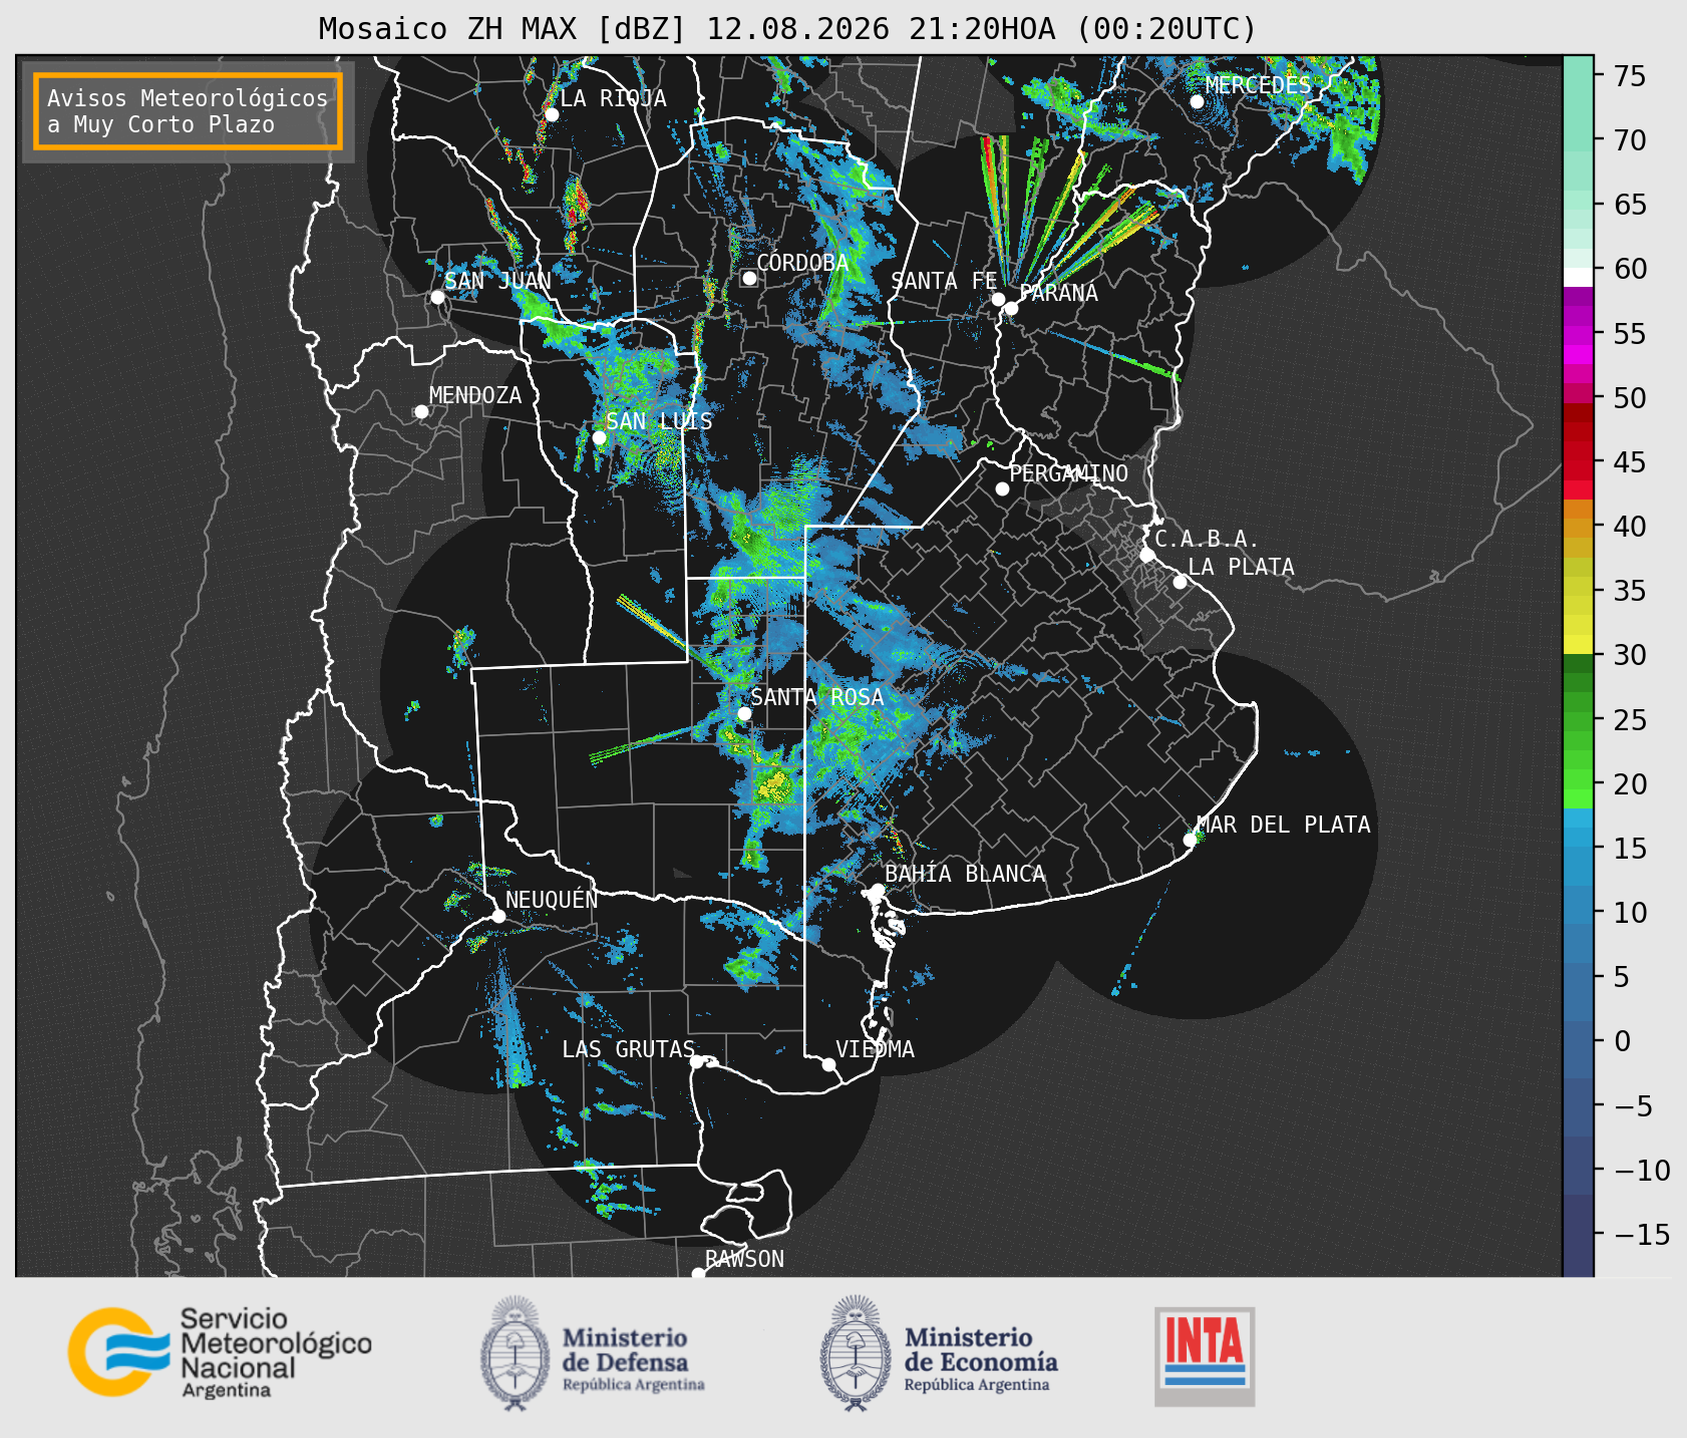
Task: Select the Neuquén city marker
Action: 498,916
